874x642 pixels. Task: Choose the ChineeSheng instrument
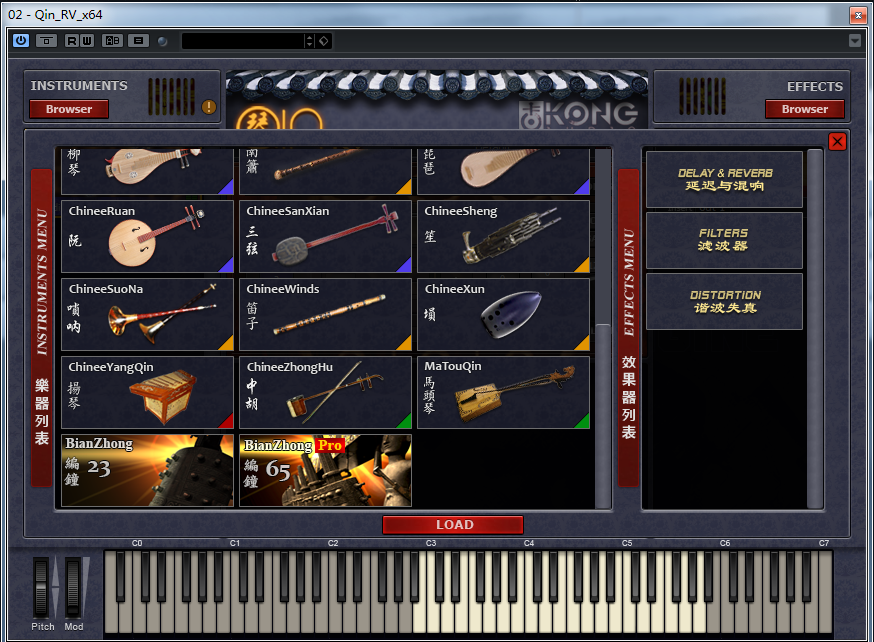pos(502,237)
